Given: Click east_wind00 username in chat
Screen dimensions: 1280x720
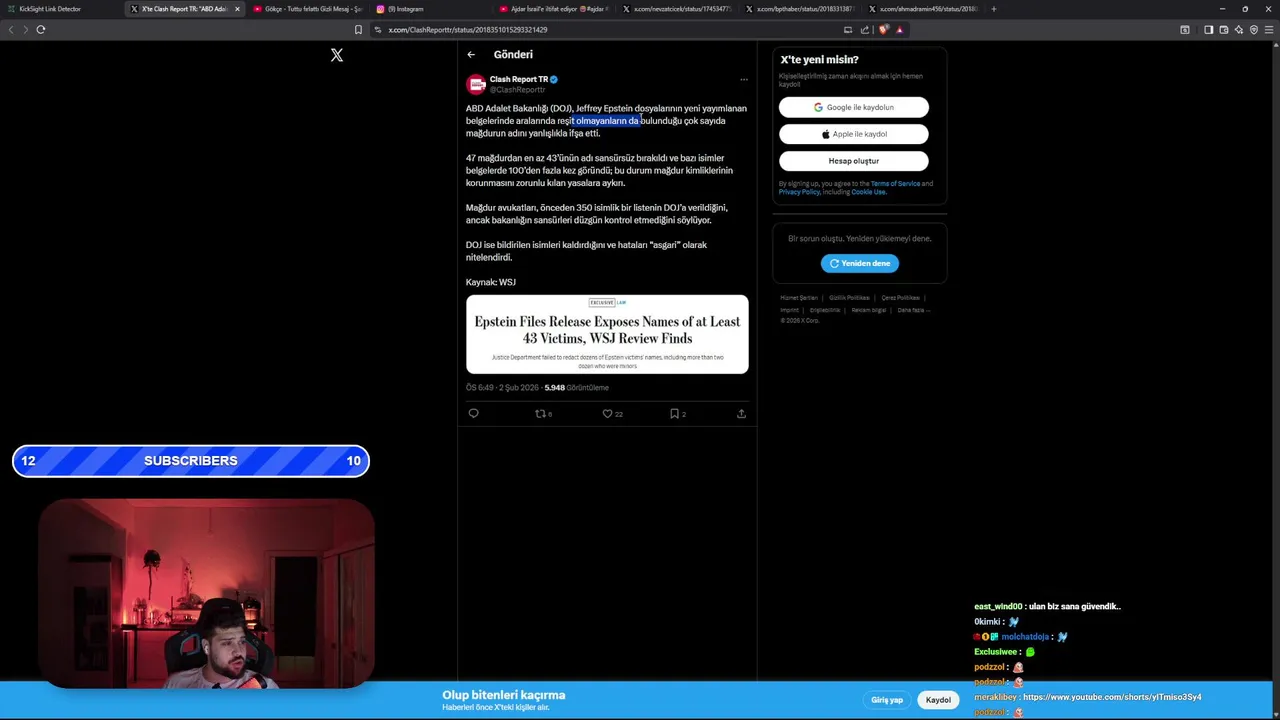Looking at the screenshot, I should point(998,607).
